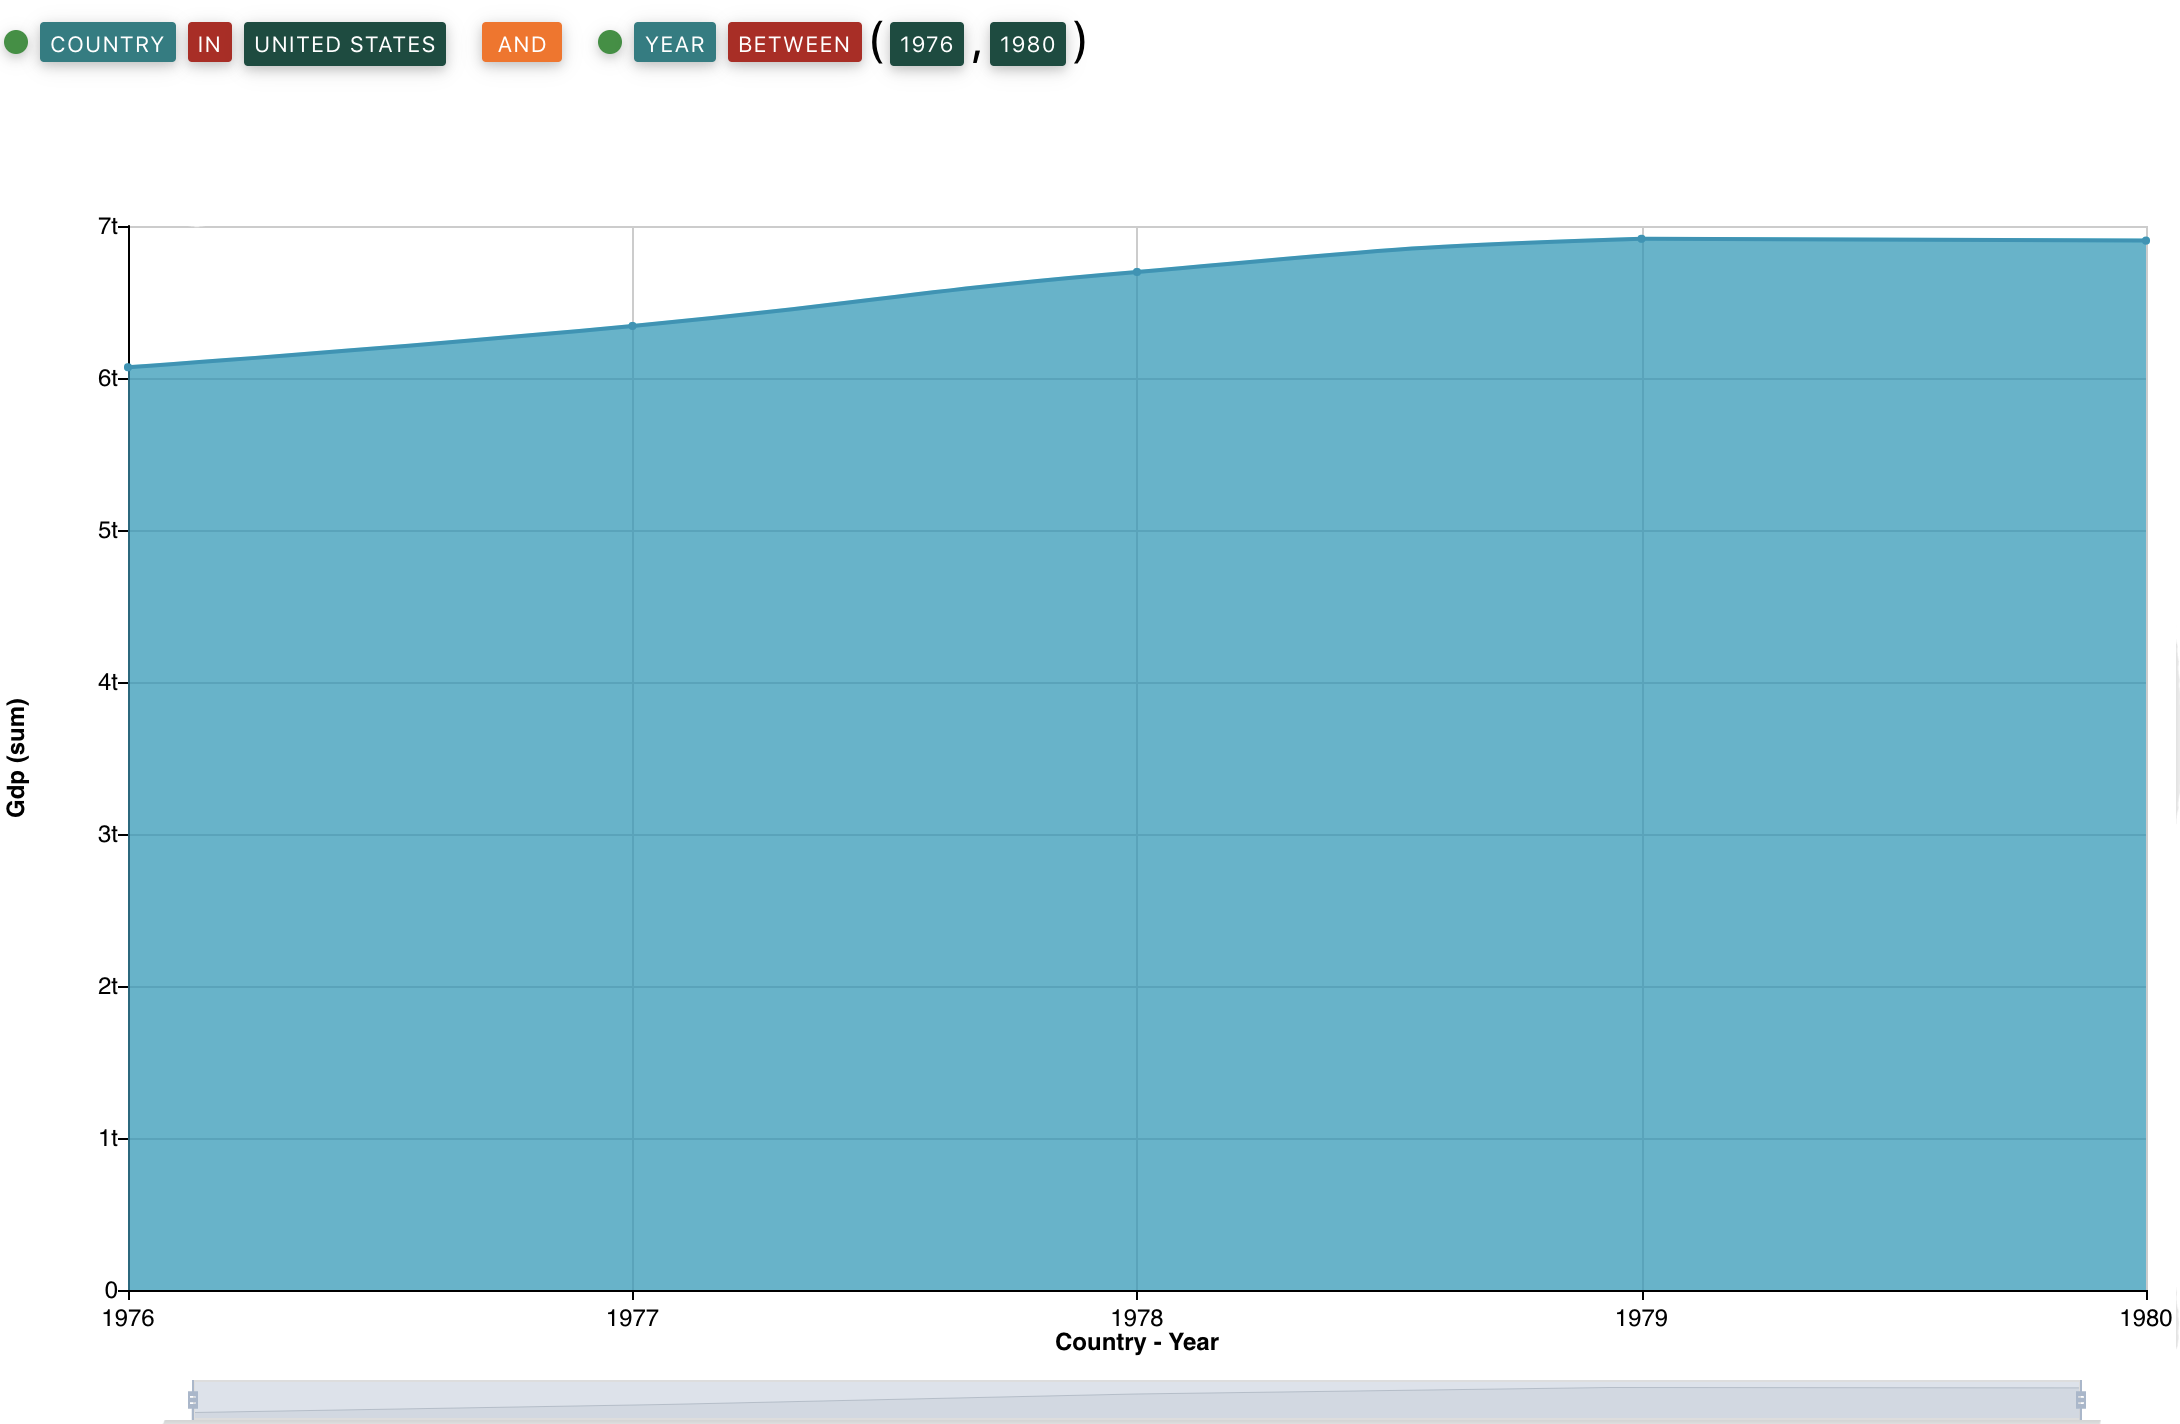Click the 1978 data point on line

1137,272
